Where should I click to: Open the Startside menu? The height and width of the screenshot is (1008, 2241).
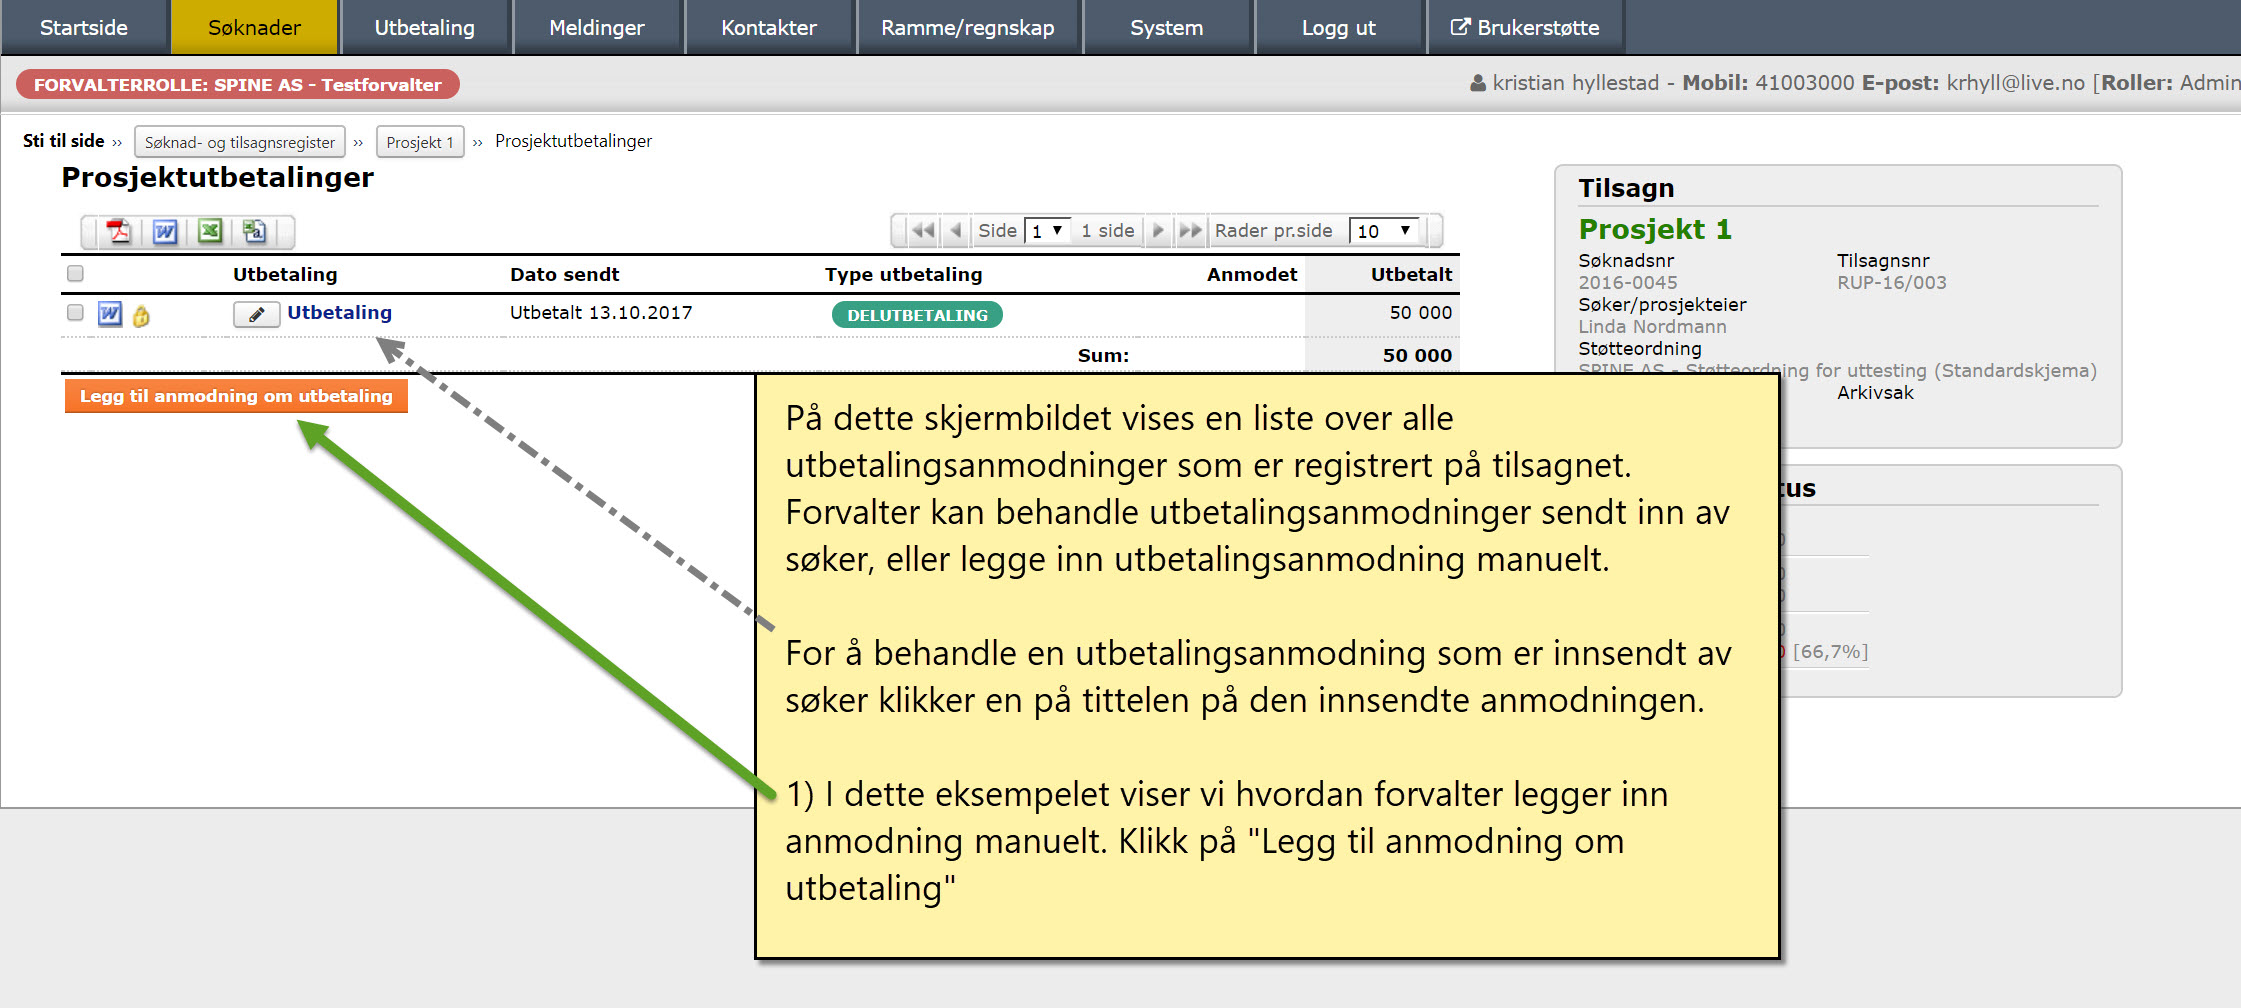pos(84,27)
